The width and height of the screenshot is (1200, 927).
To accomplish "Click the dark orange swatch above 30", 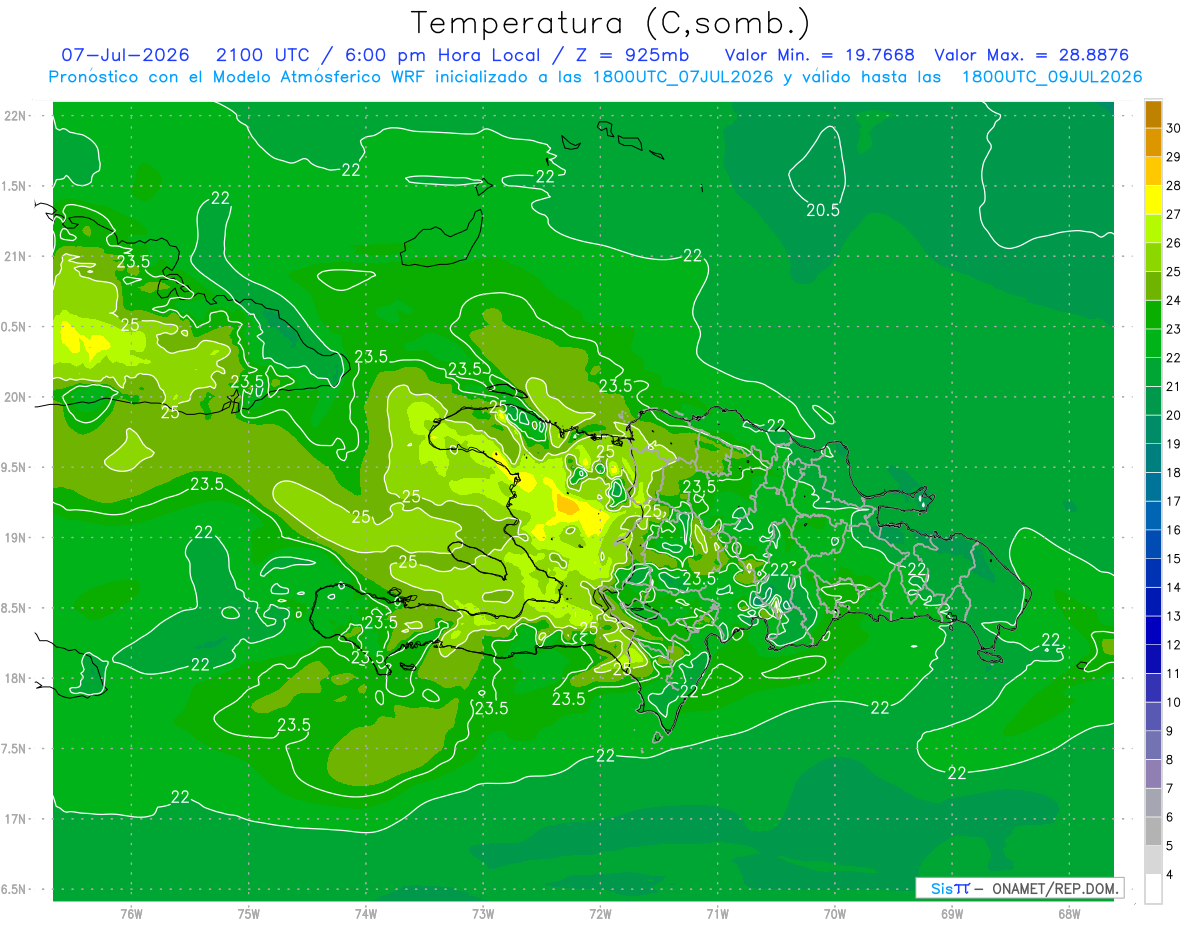I will (x=1153, y=114).
